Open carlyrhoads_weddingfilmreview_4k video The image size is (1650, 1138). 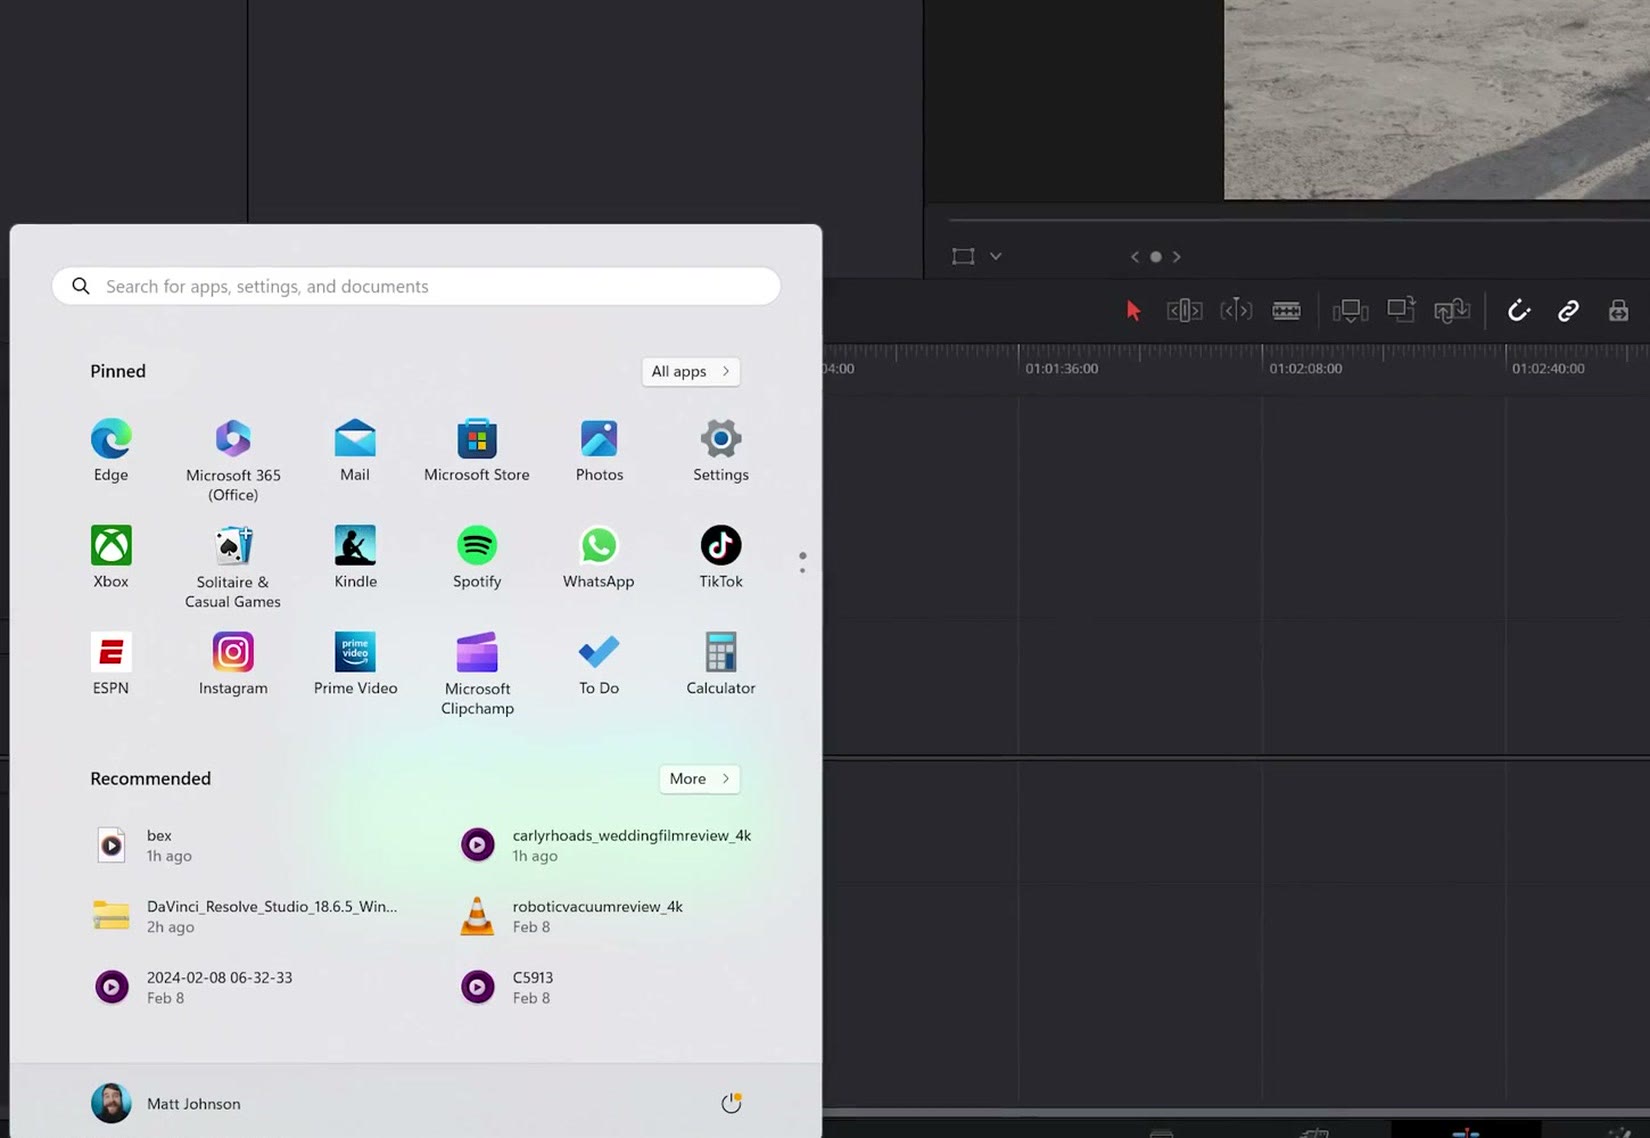605,845
